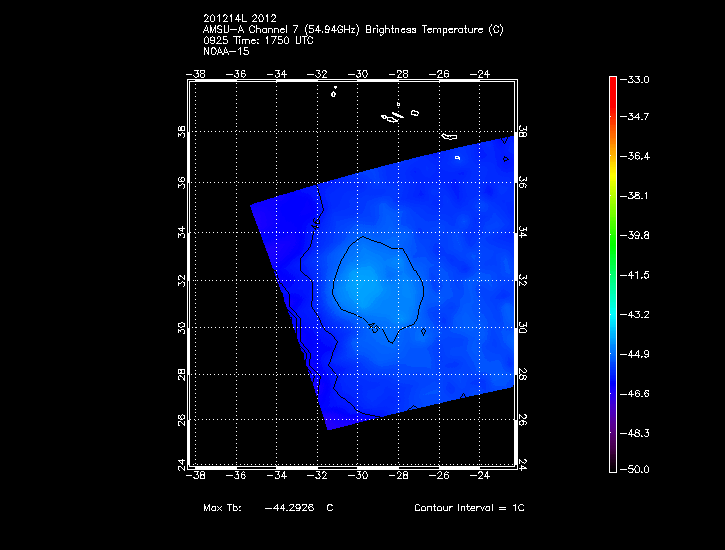Click the NOAA-15 satellite label
725x550 pixels.
click(225, 51)
